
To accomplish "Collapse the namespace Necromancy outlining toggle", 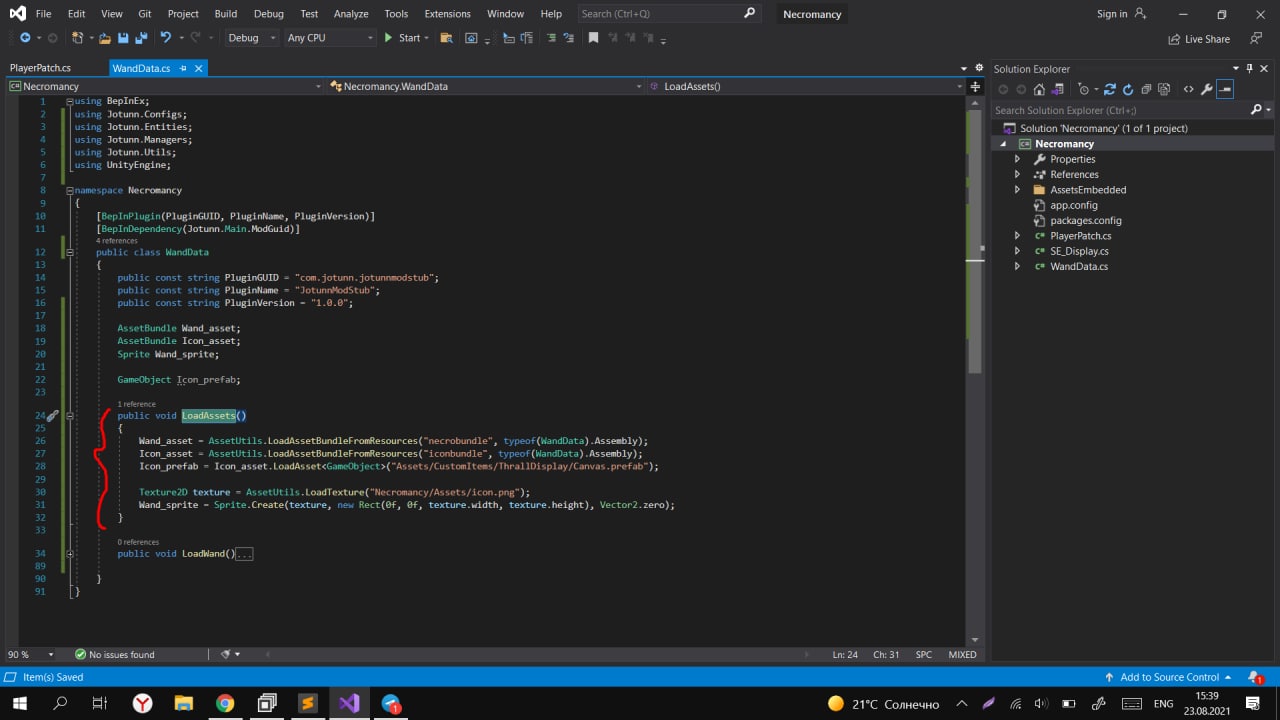I will point(70,190).
